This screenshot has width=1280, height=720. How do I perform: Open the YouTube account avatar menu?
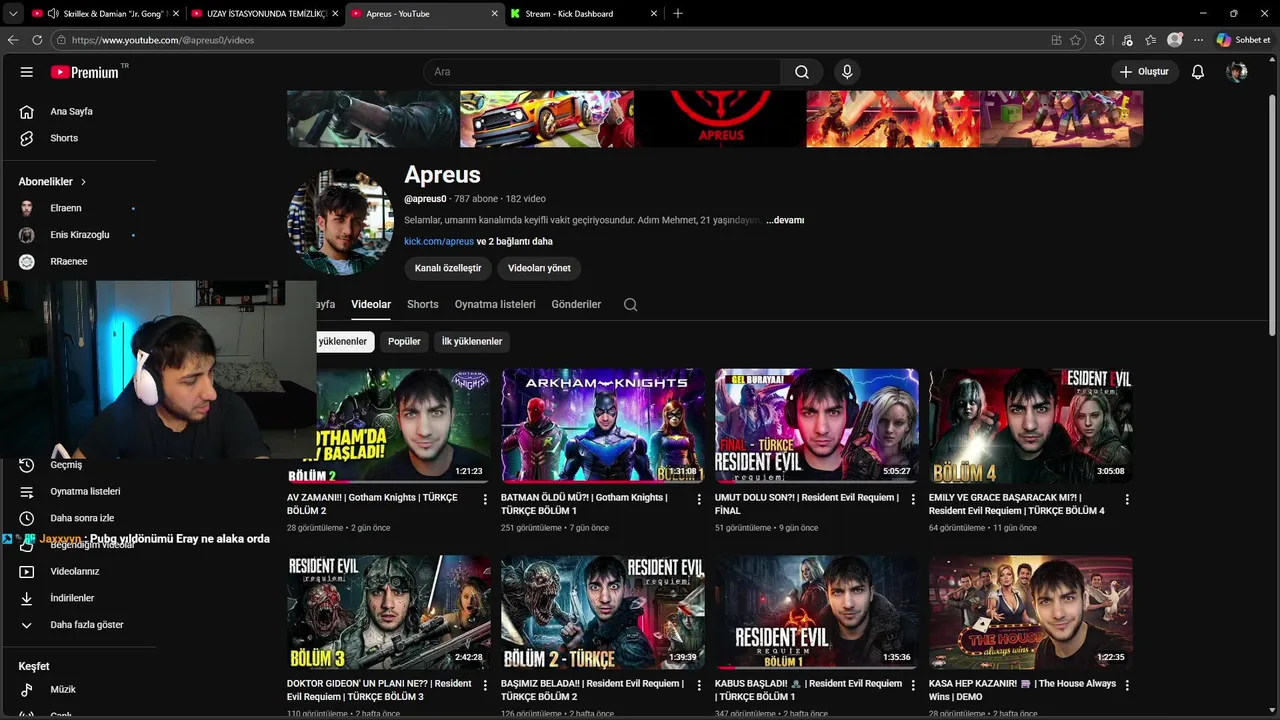coord(1237,72)
